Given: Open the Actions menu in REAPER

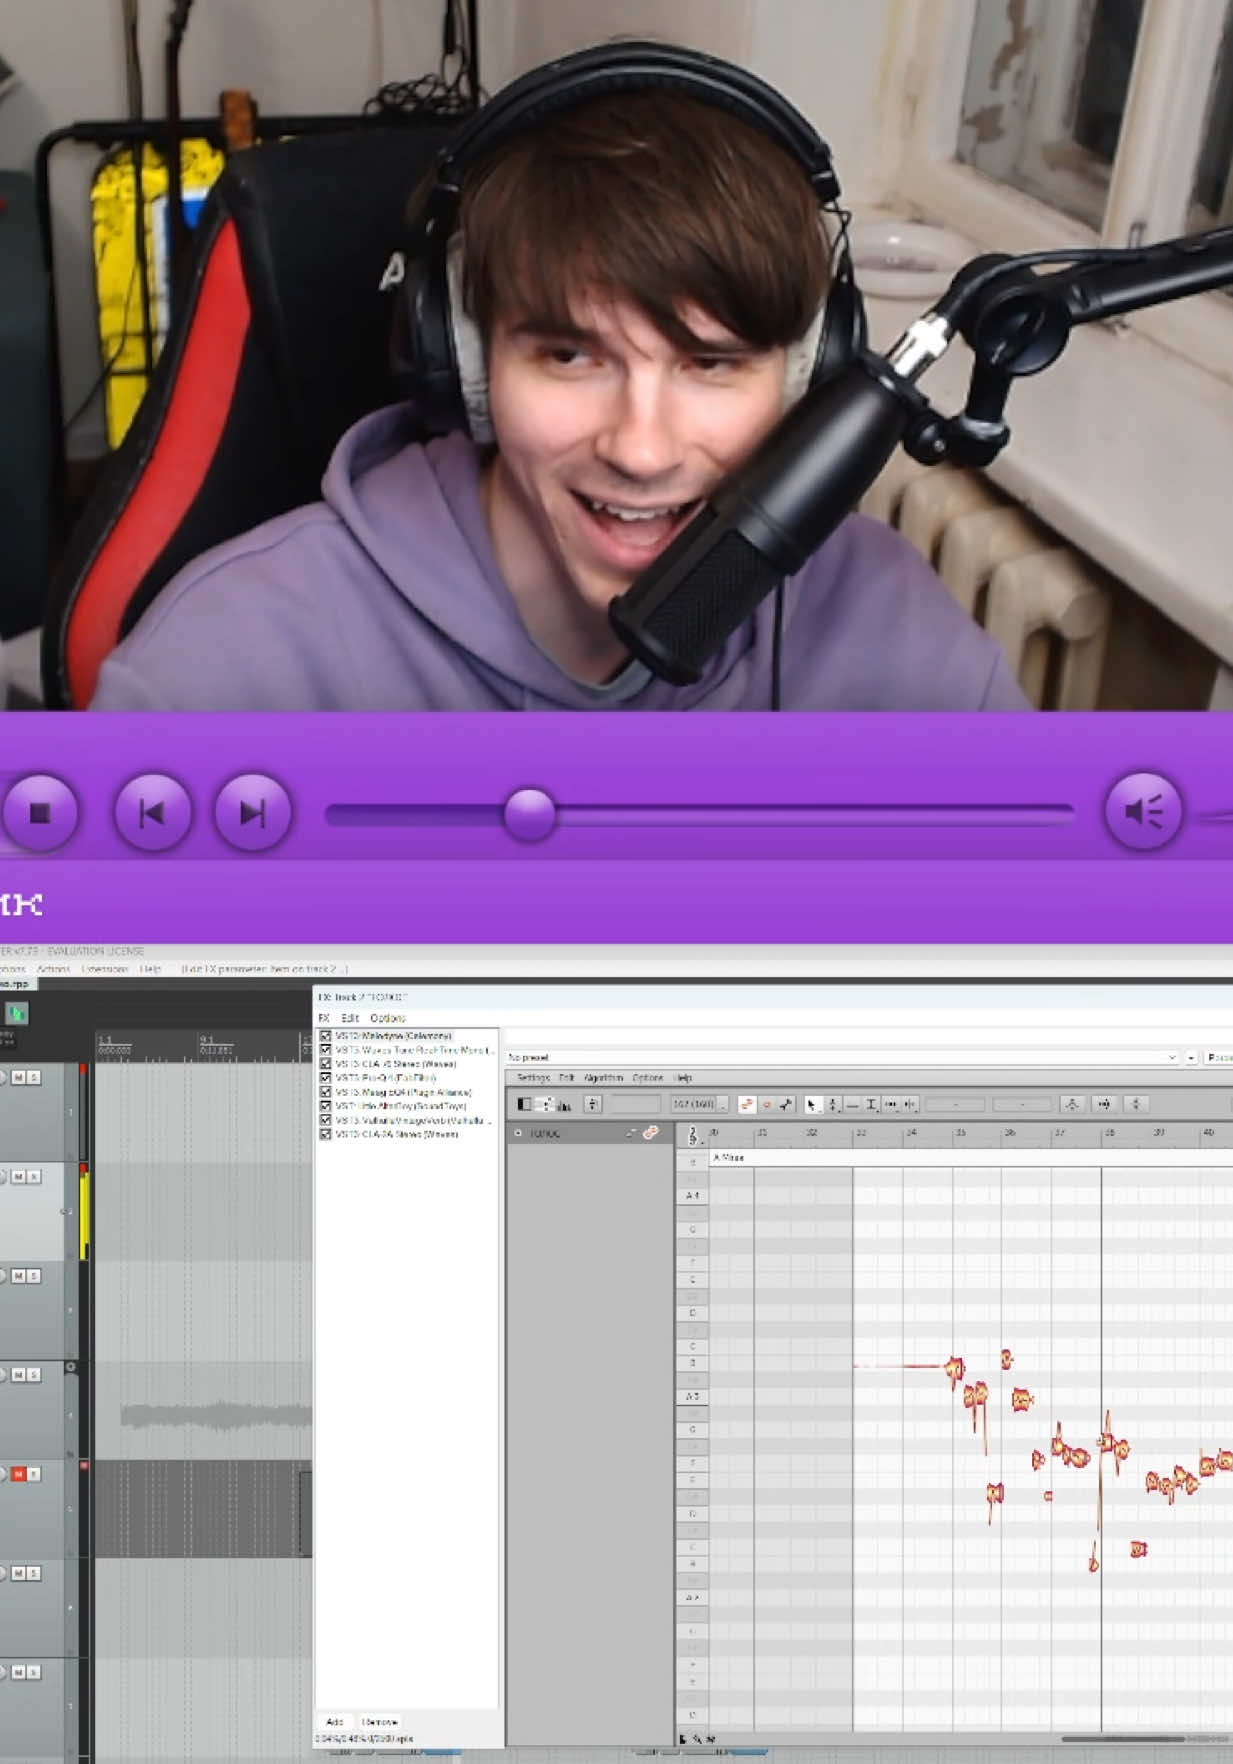Looking at the screenshot, I should point(54,968).
